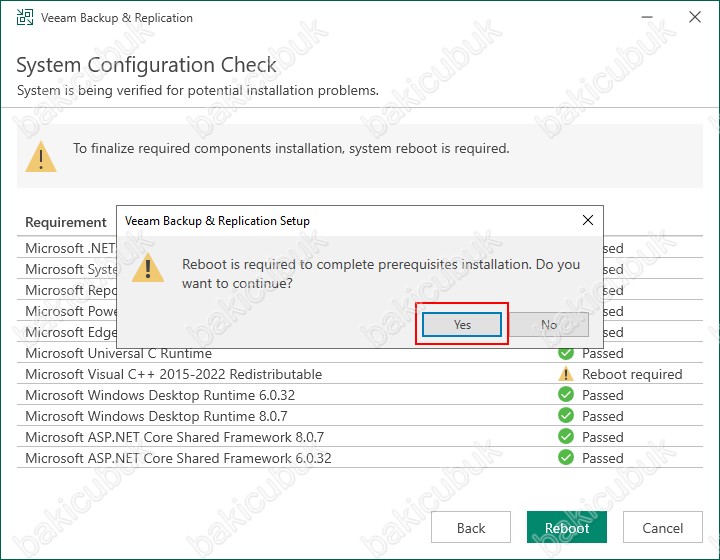Click the Reboot required status text

click(x=632, y=374)
